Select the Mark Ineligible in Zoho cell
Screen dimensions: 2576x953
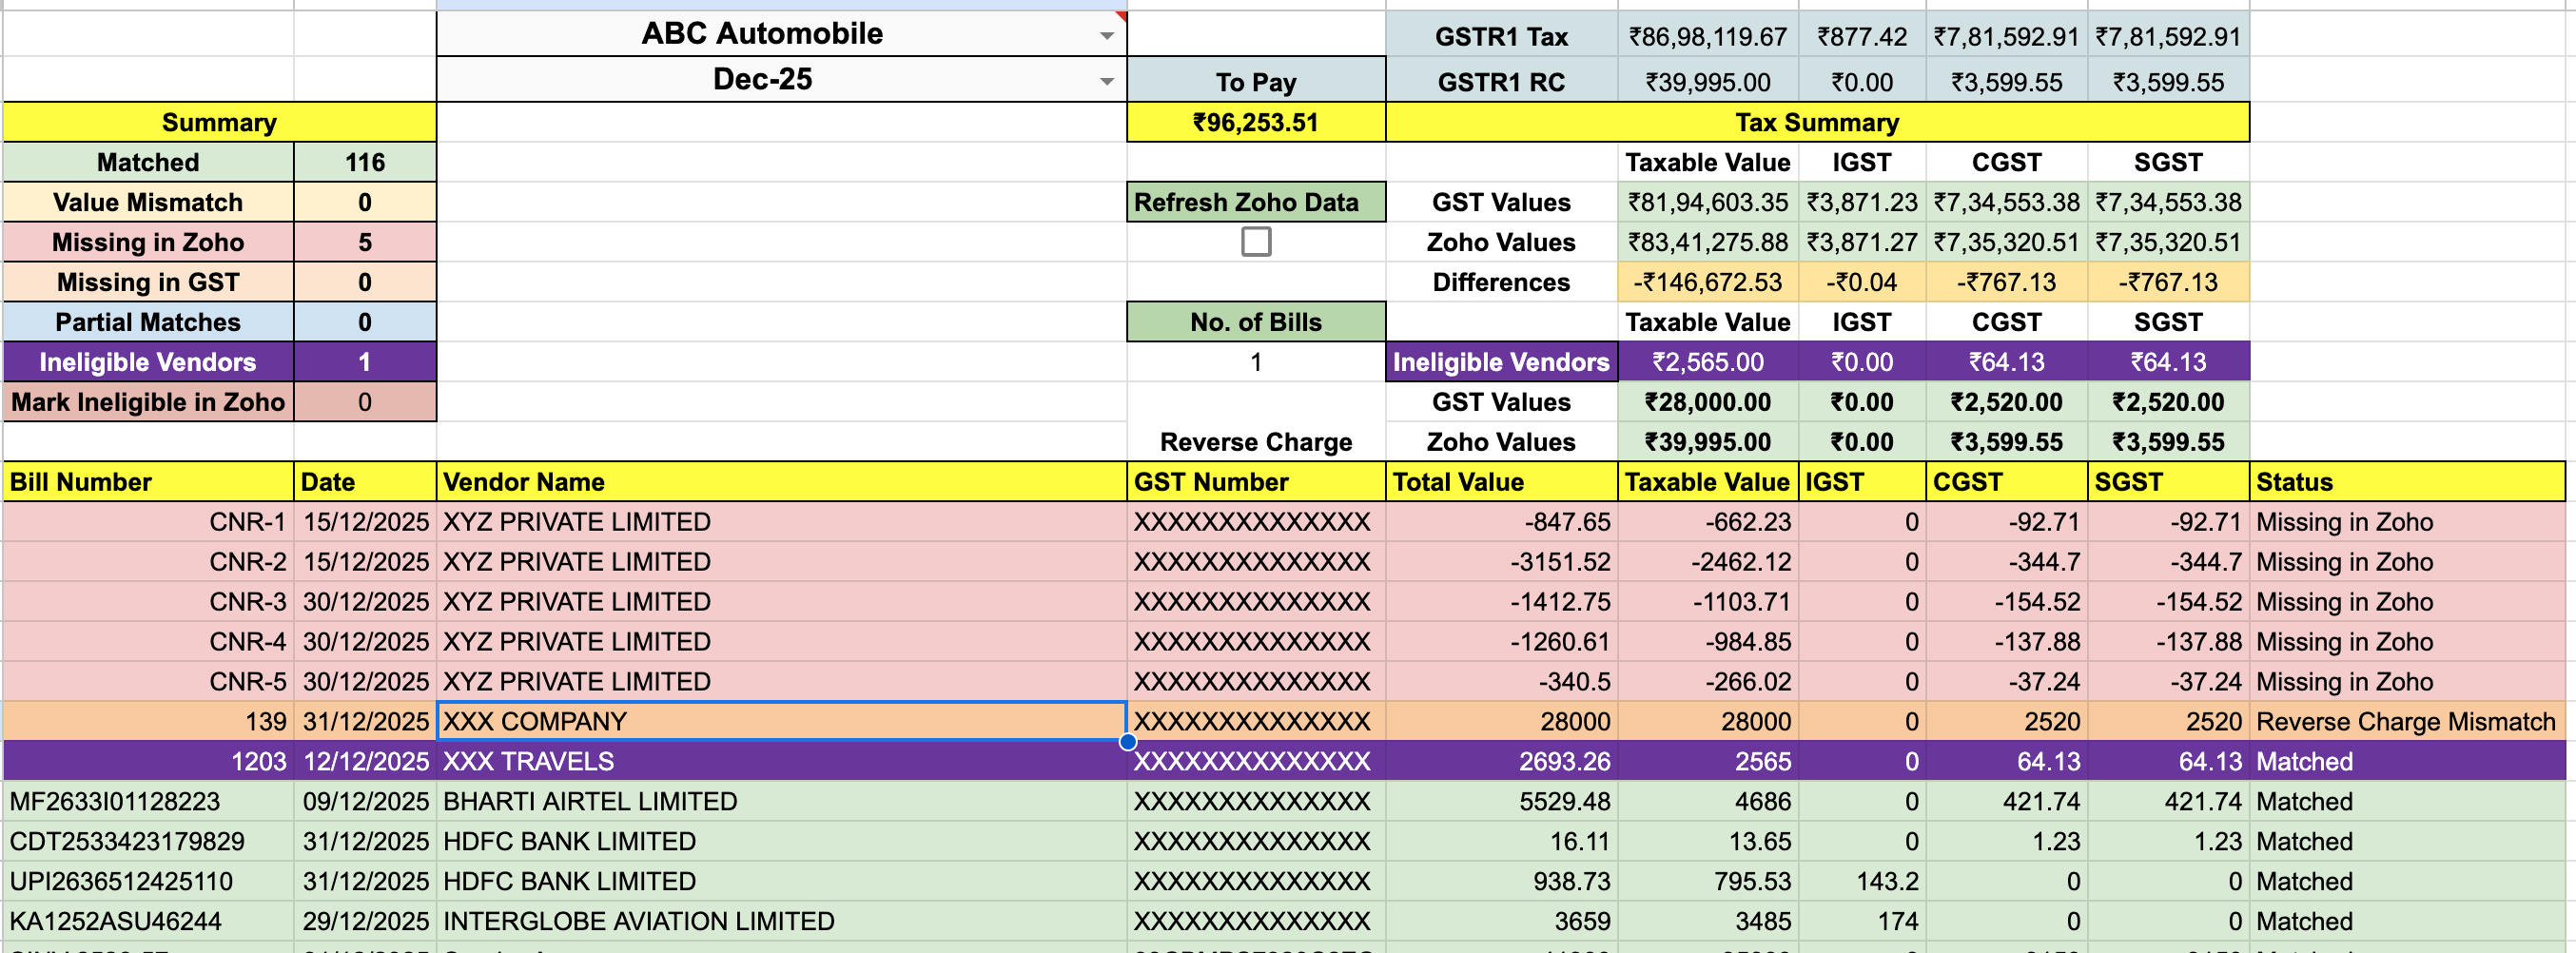(148, 402)
